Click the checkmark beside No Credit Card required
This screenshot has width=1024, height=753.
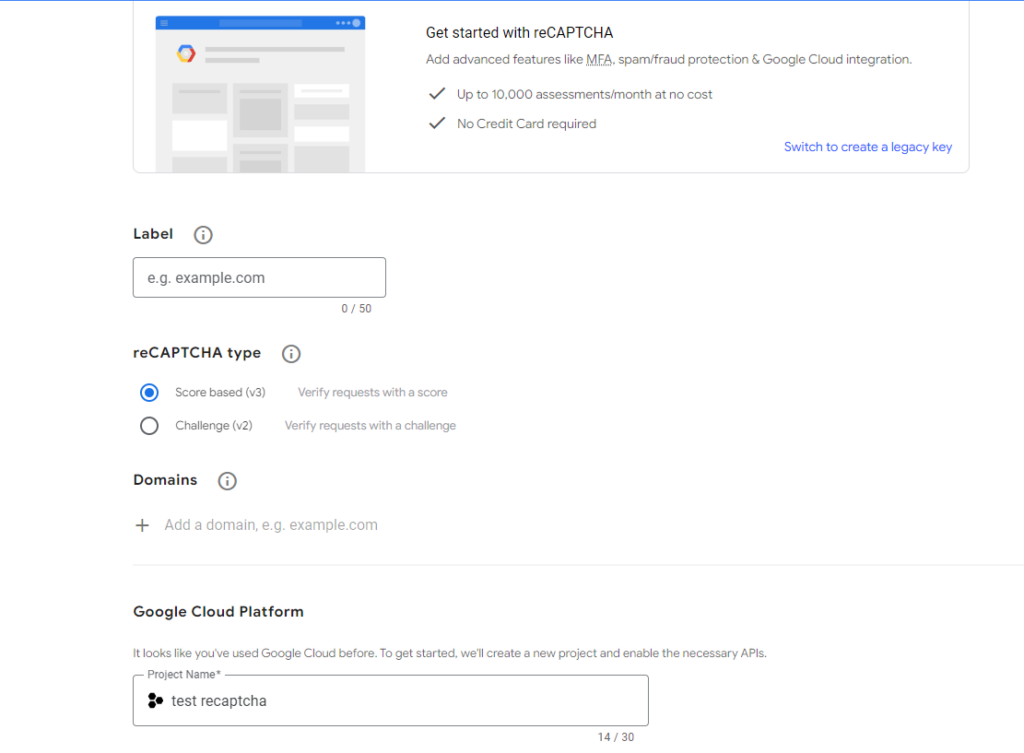[436, 124]
